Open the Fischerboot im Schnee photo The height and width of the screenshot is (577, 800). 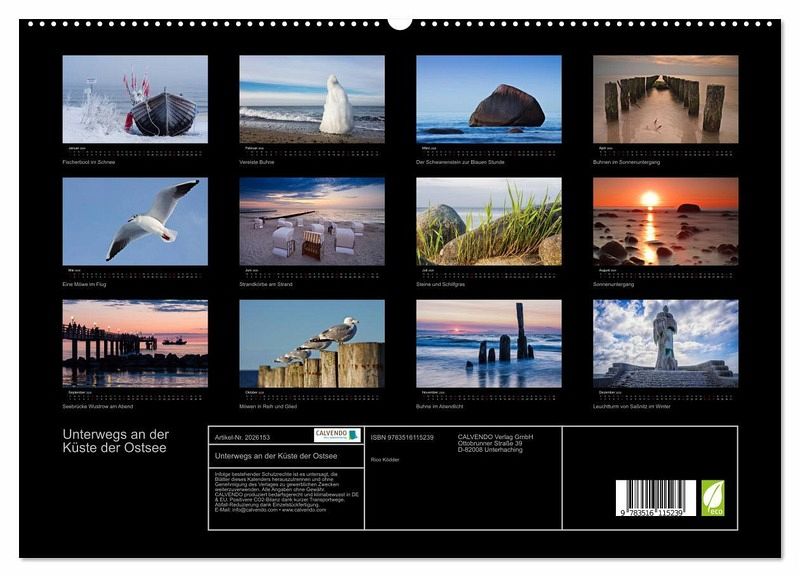coord(135,99)
